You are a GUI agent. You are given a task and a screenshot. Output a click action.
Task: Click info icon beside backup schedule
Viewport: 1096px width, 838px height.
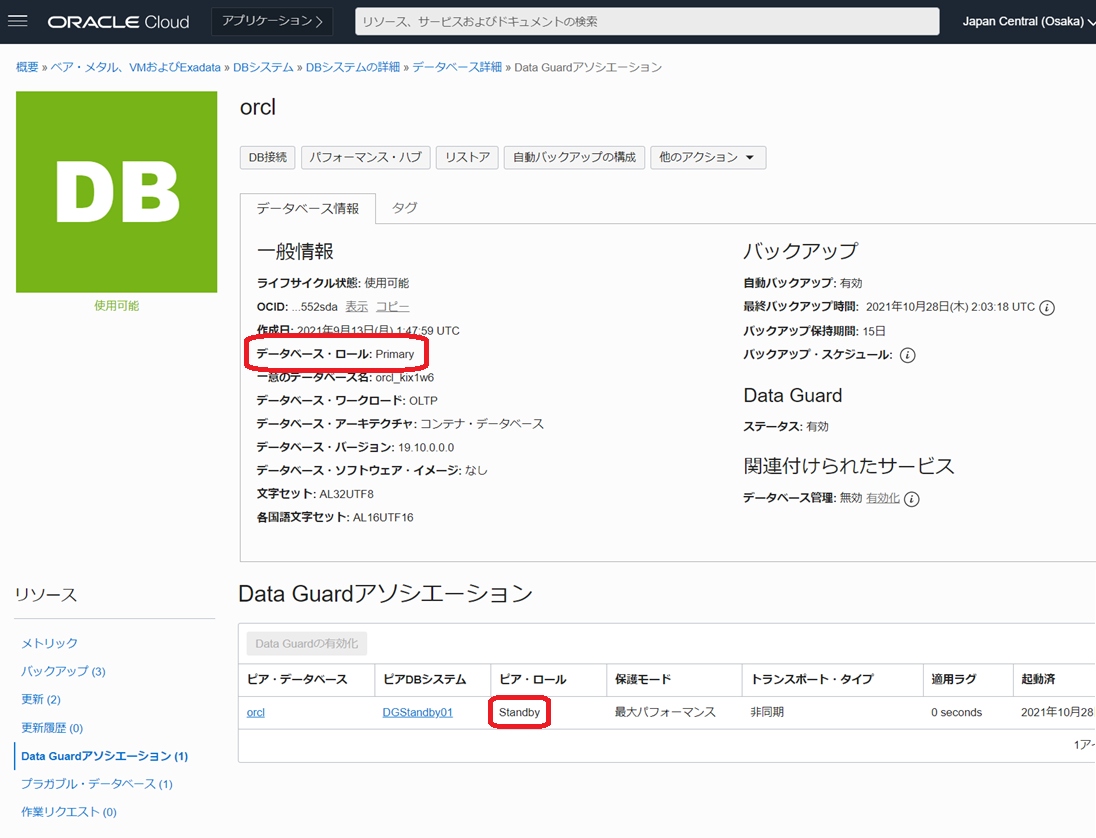[x=907, y=355]
